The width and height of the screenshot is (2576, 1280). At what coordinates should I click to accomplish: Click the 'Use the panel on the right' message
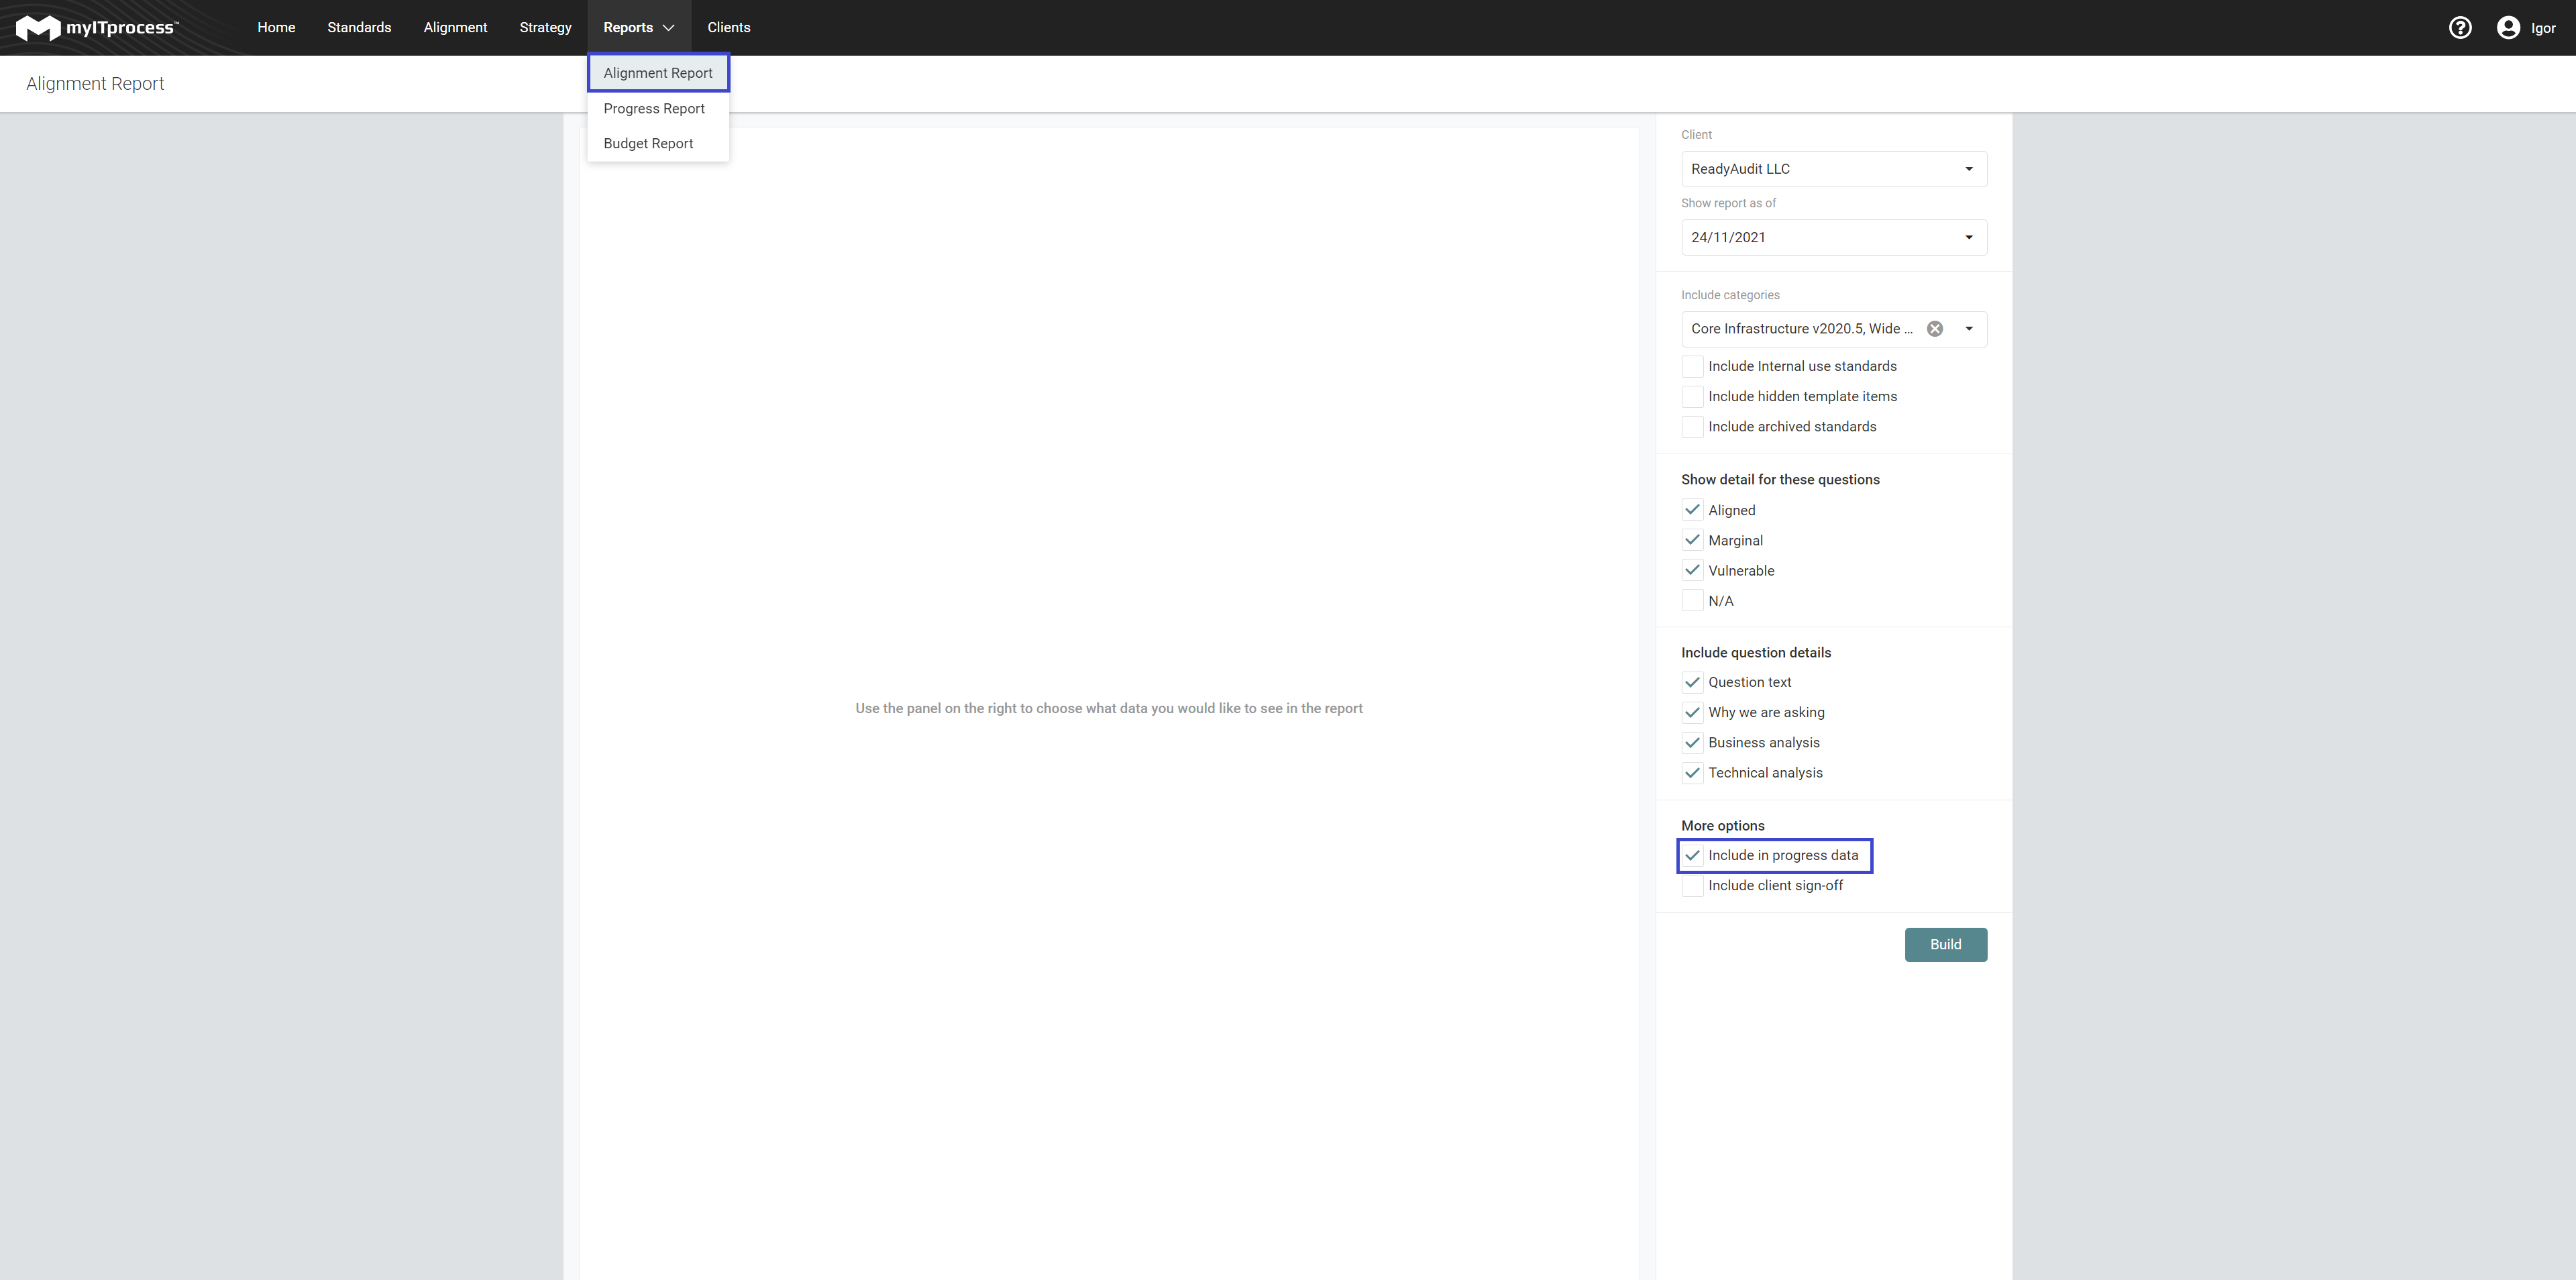point(1108,709)
